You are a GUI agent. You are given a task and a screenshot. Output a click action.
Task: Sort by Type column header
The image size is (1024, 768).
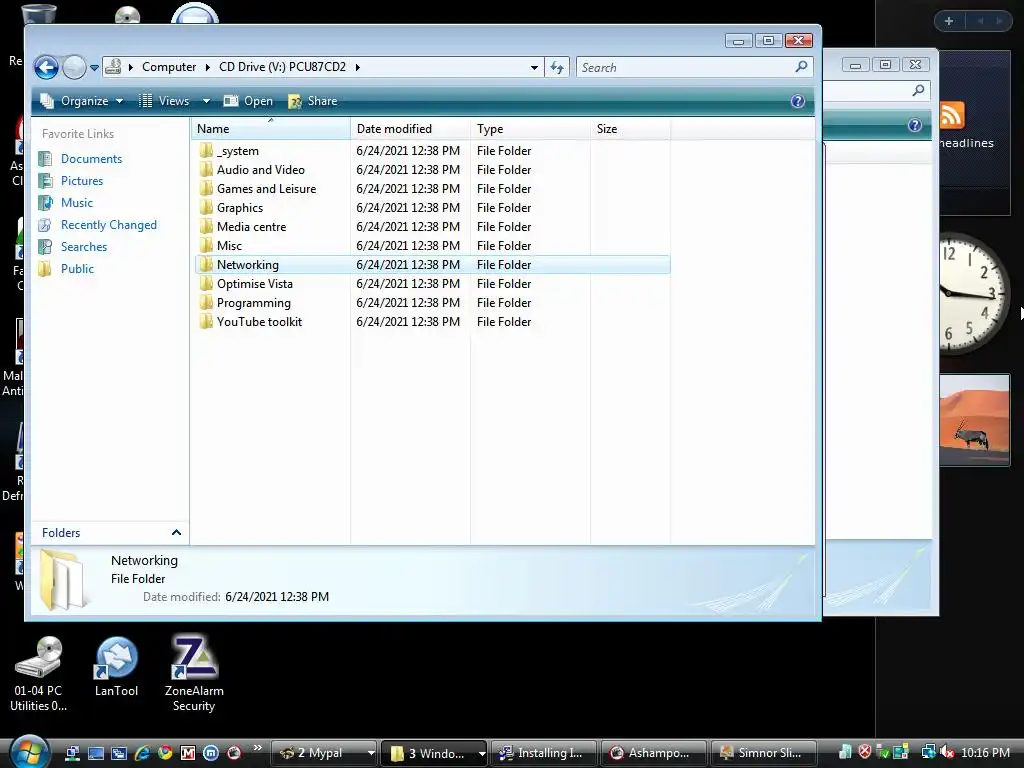point(530,129)
